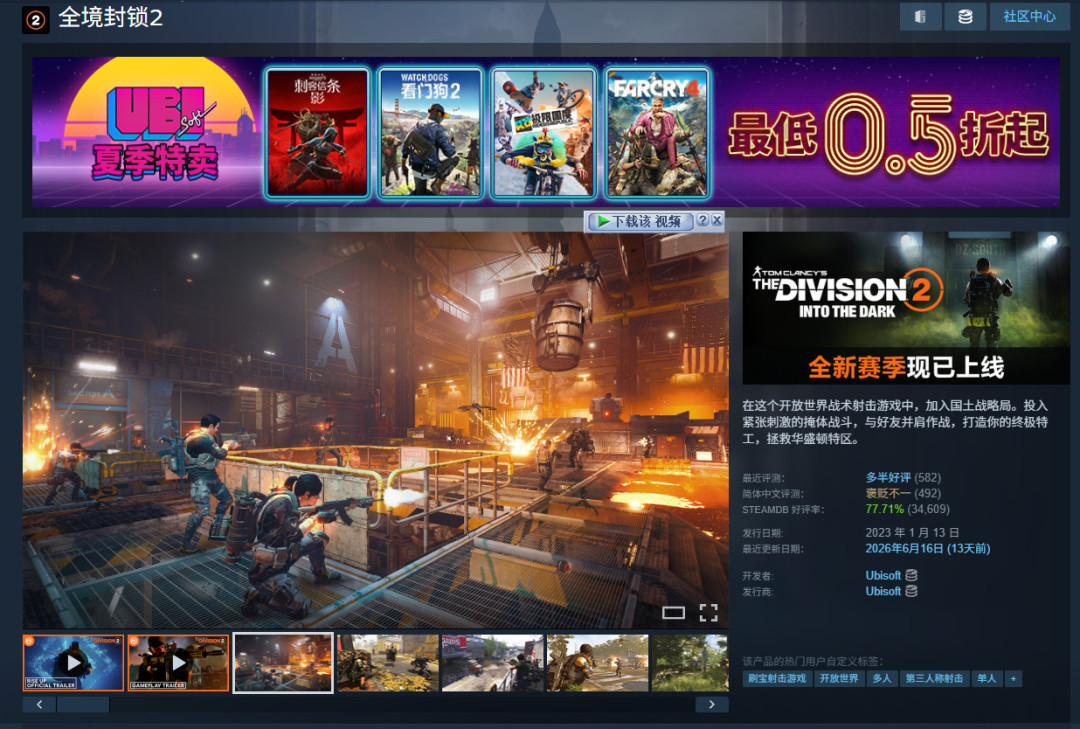Open the 多半好评 recent reviews link
This screenshot has width=1080, height=729.
click(x=888, y=478)
